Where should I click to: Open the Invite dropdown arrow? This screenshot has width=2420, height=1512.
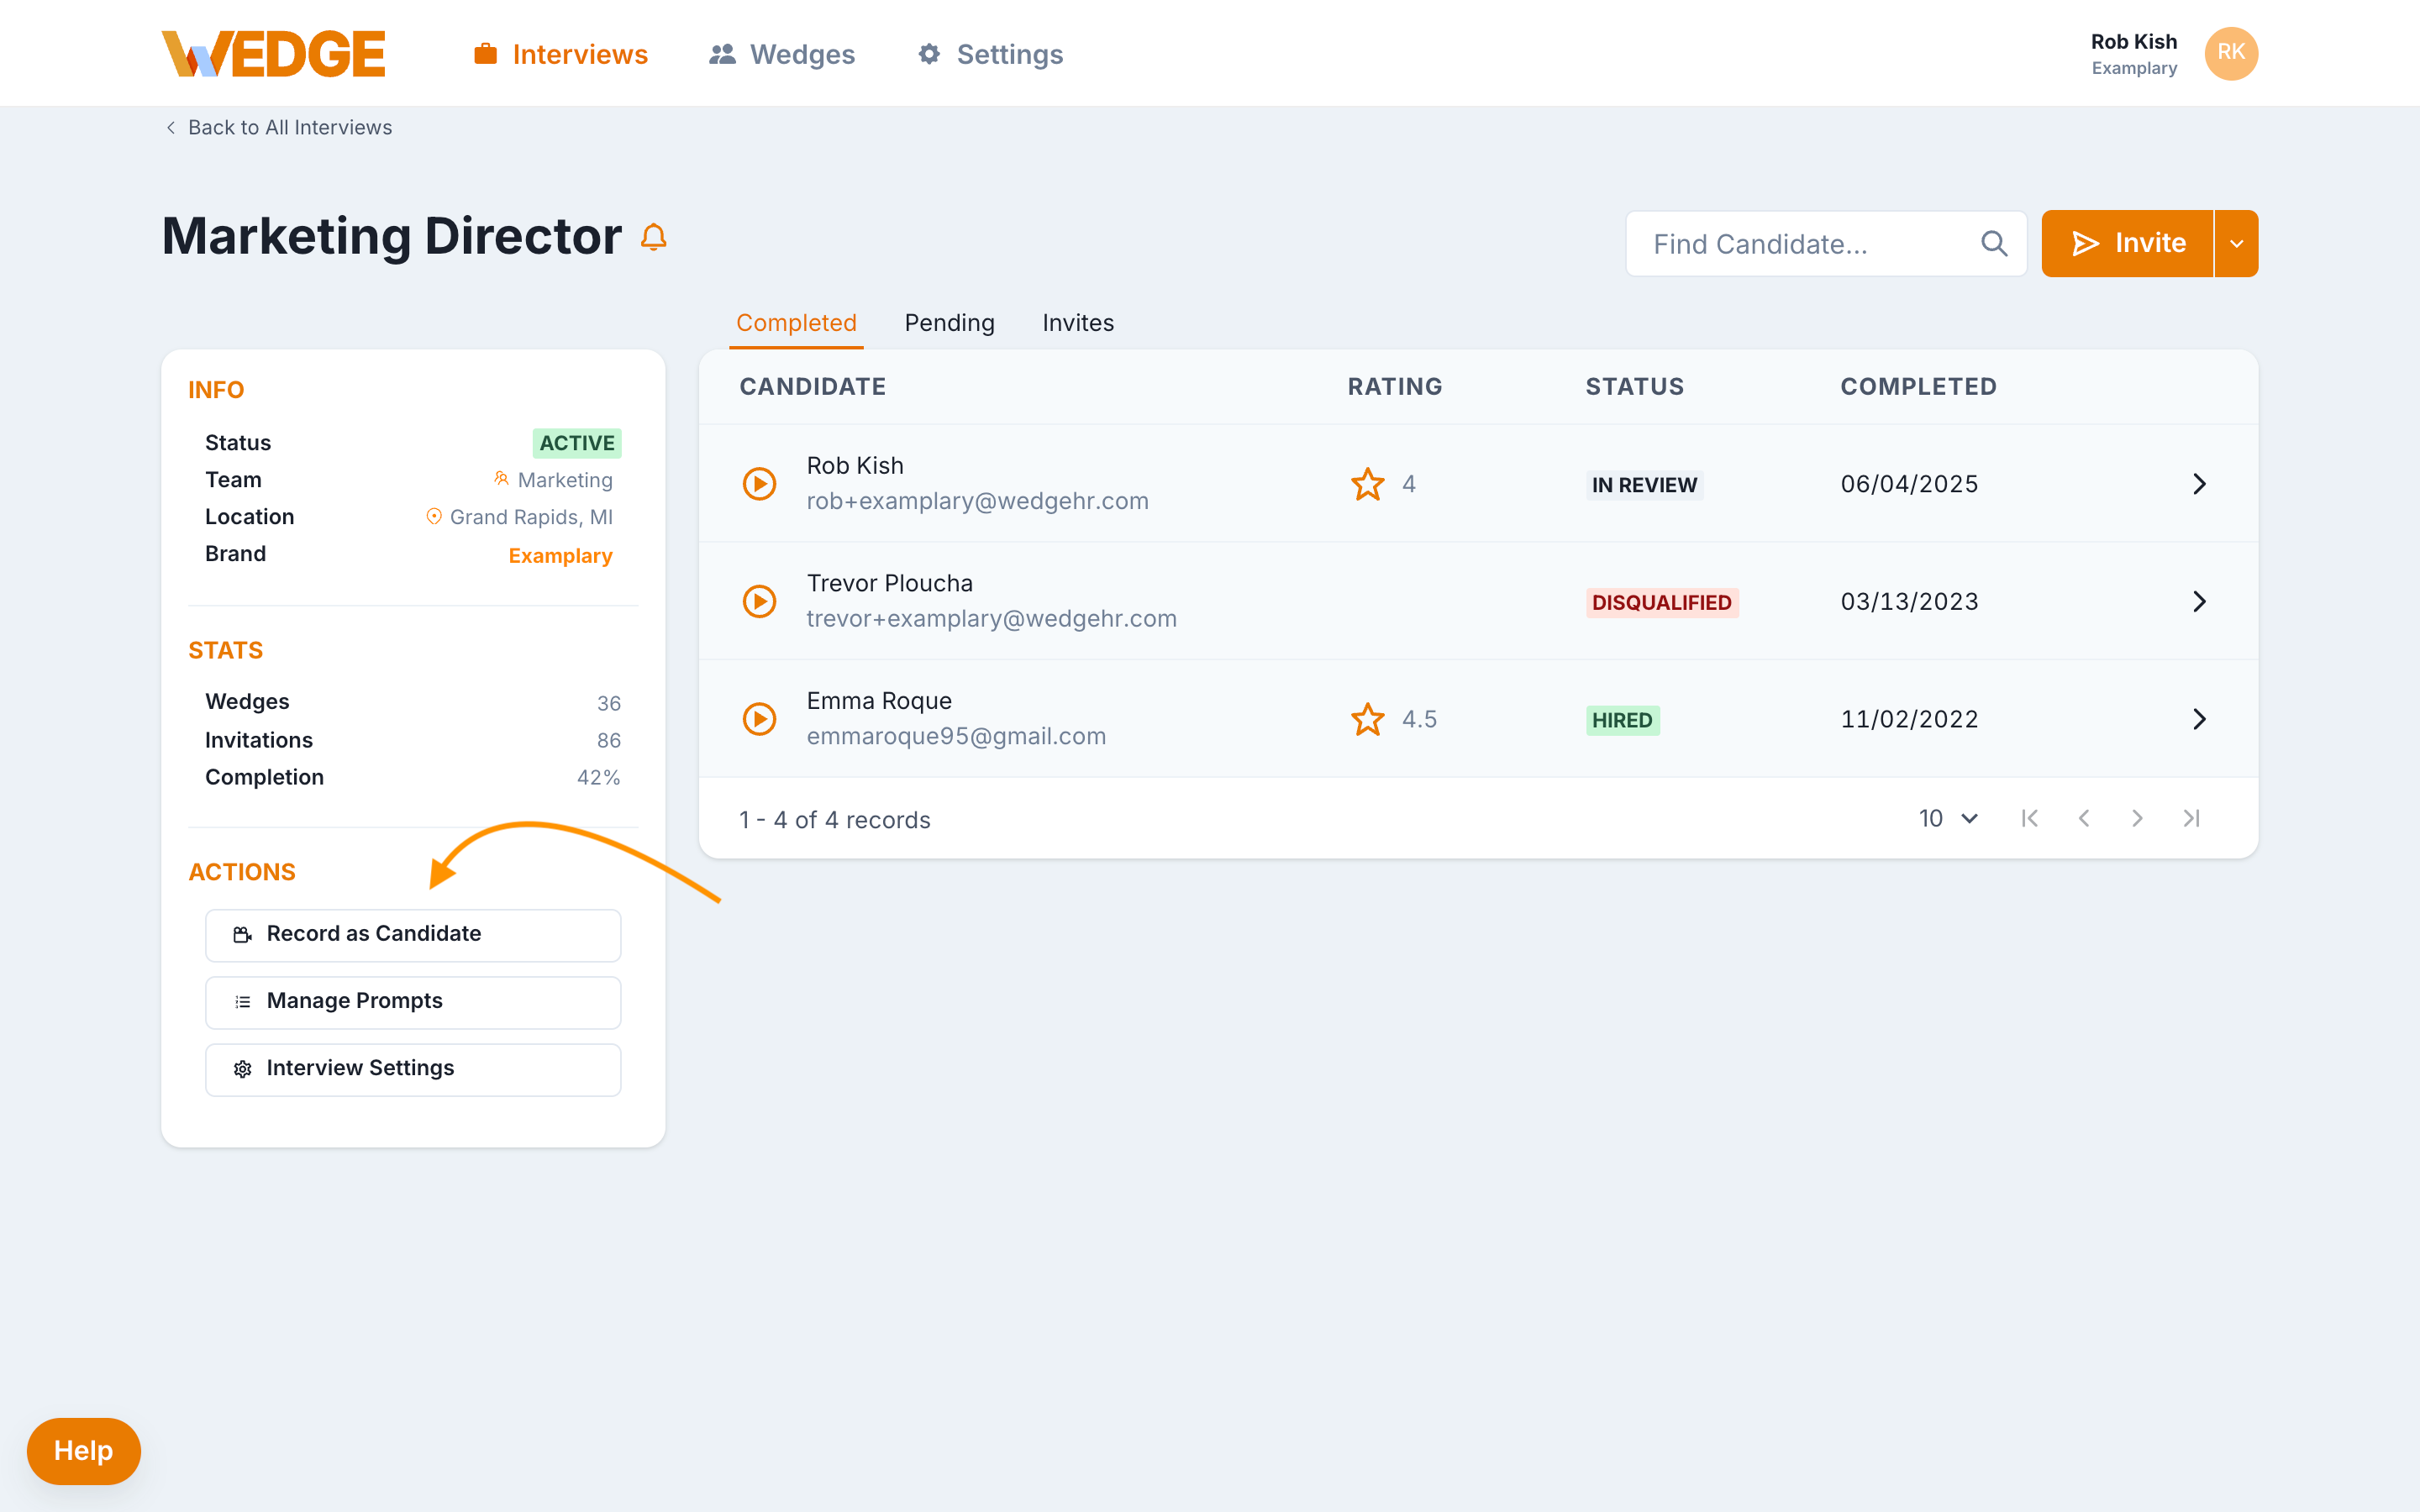click(x=2236, y=243)
